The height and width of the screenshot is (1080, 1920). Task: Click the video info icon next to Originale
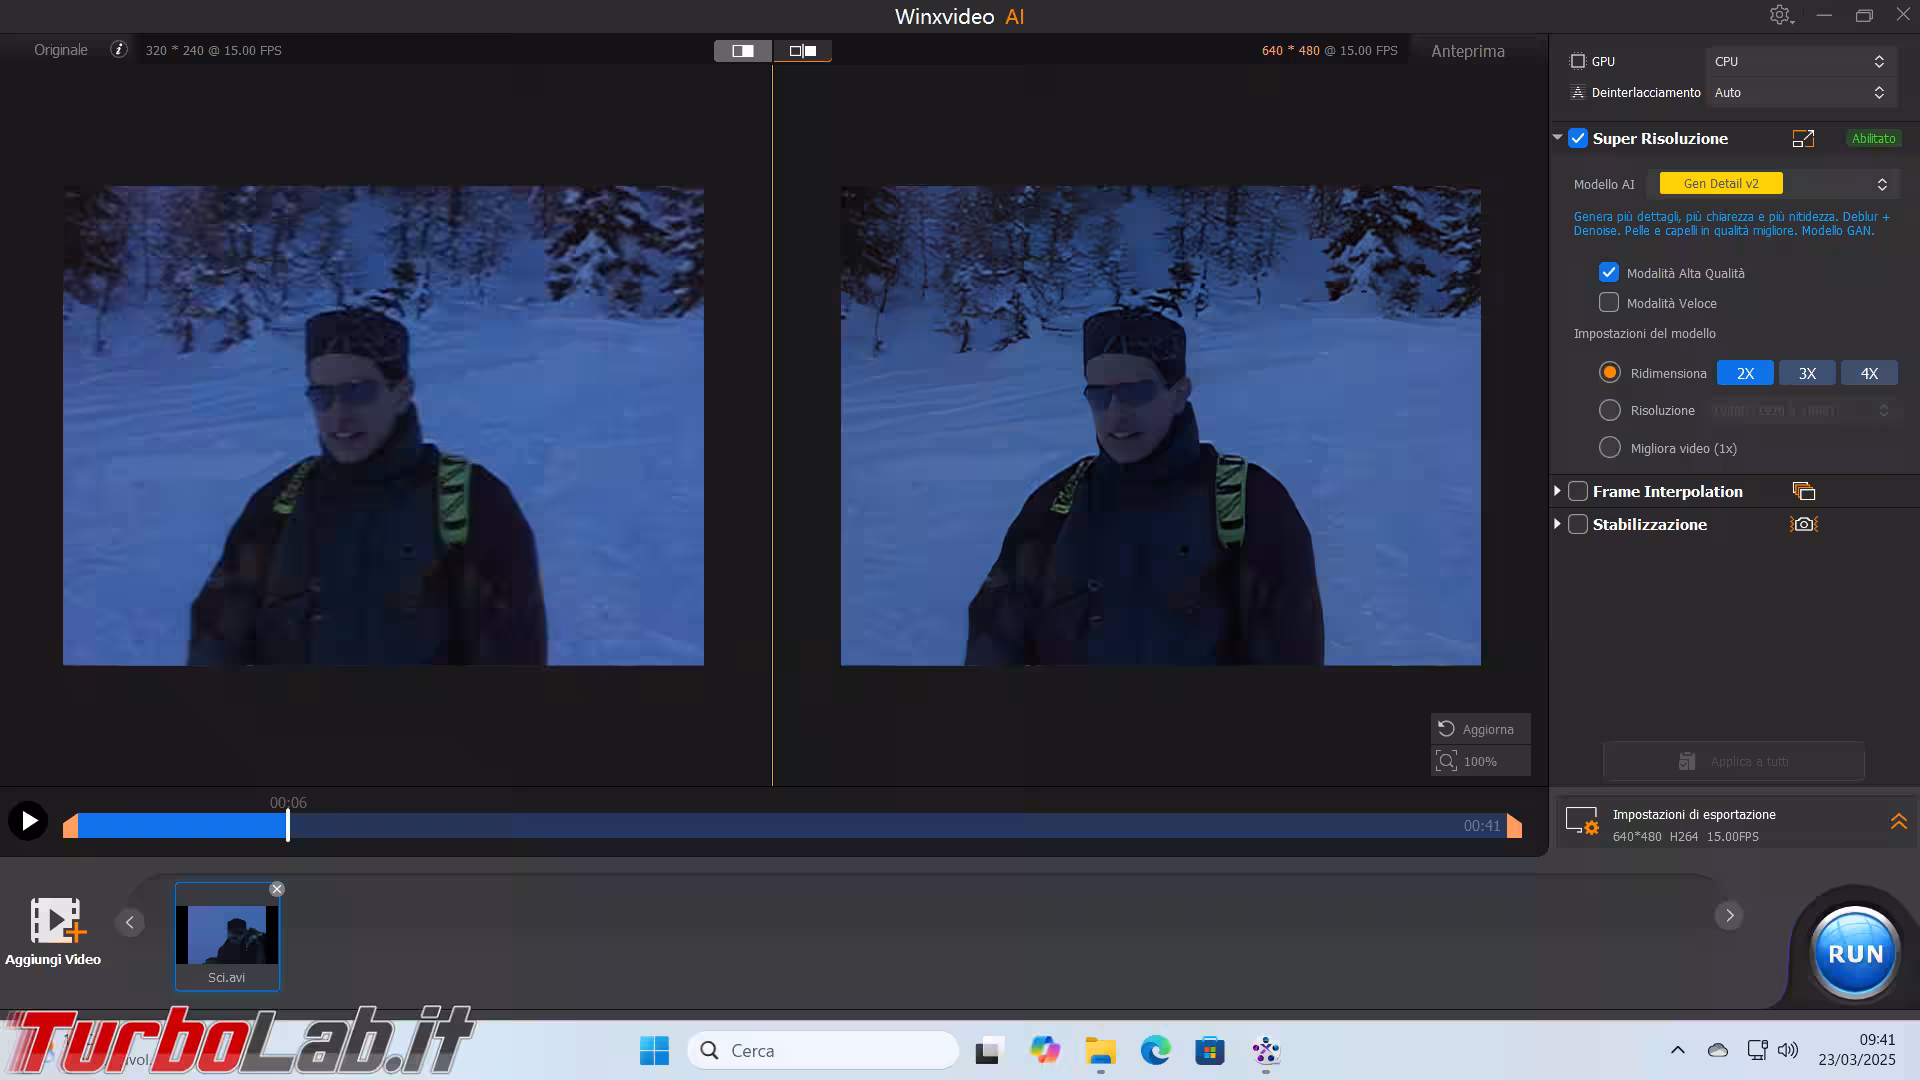tap(119, 49)
